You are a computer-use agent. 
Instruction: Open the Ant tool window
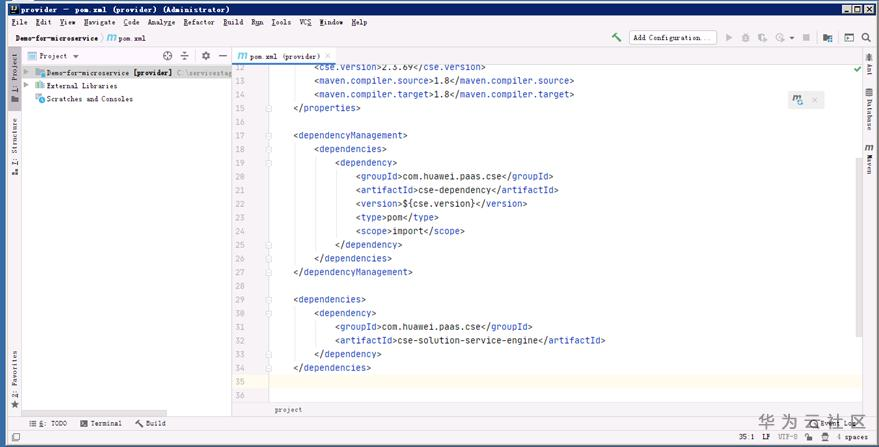pos(869,63)
